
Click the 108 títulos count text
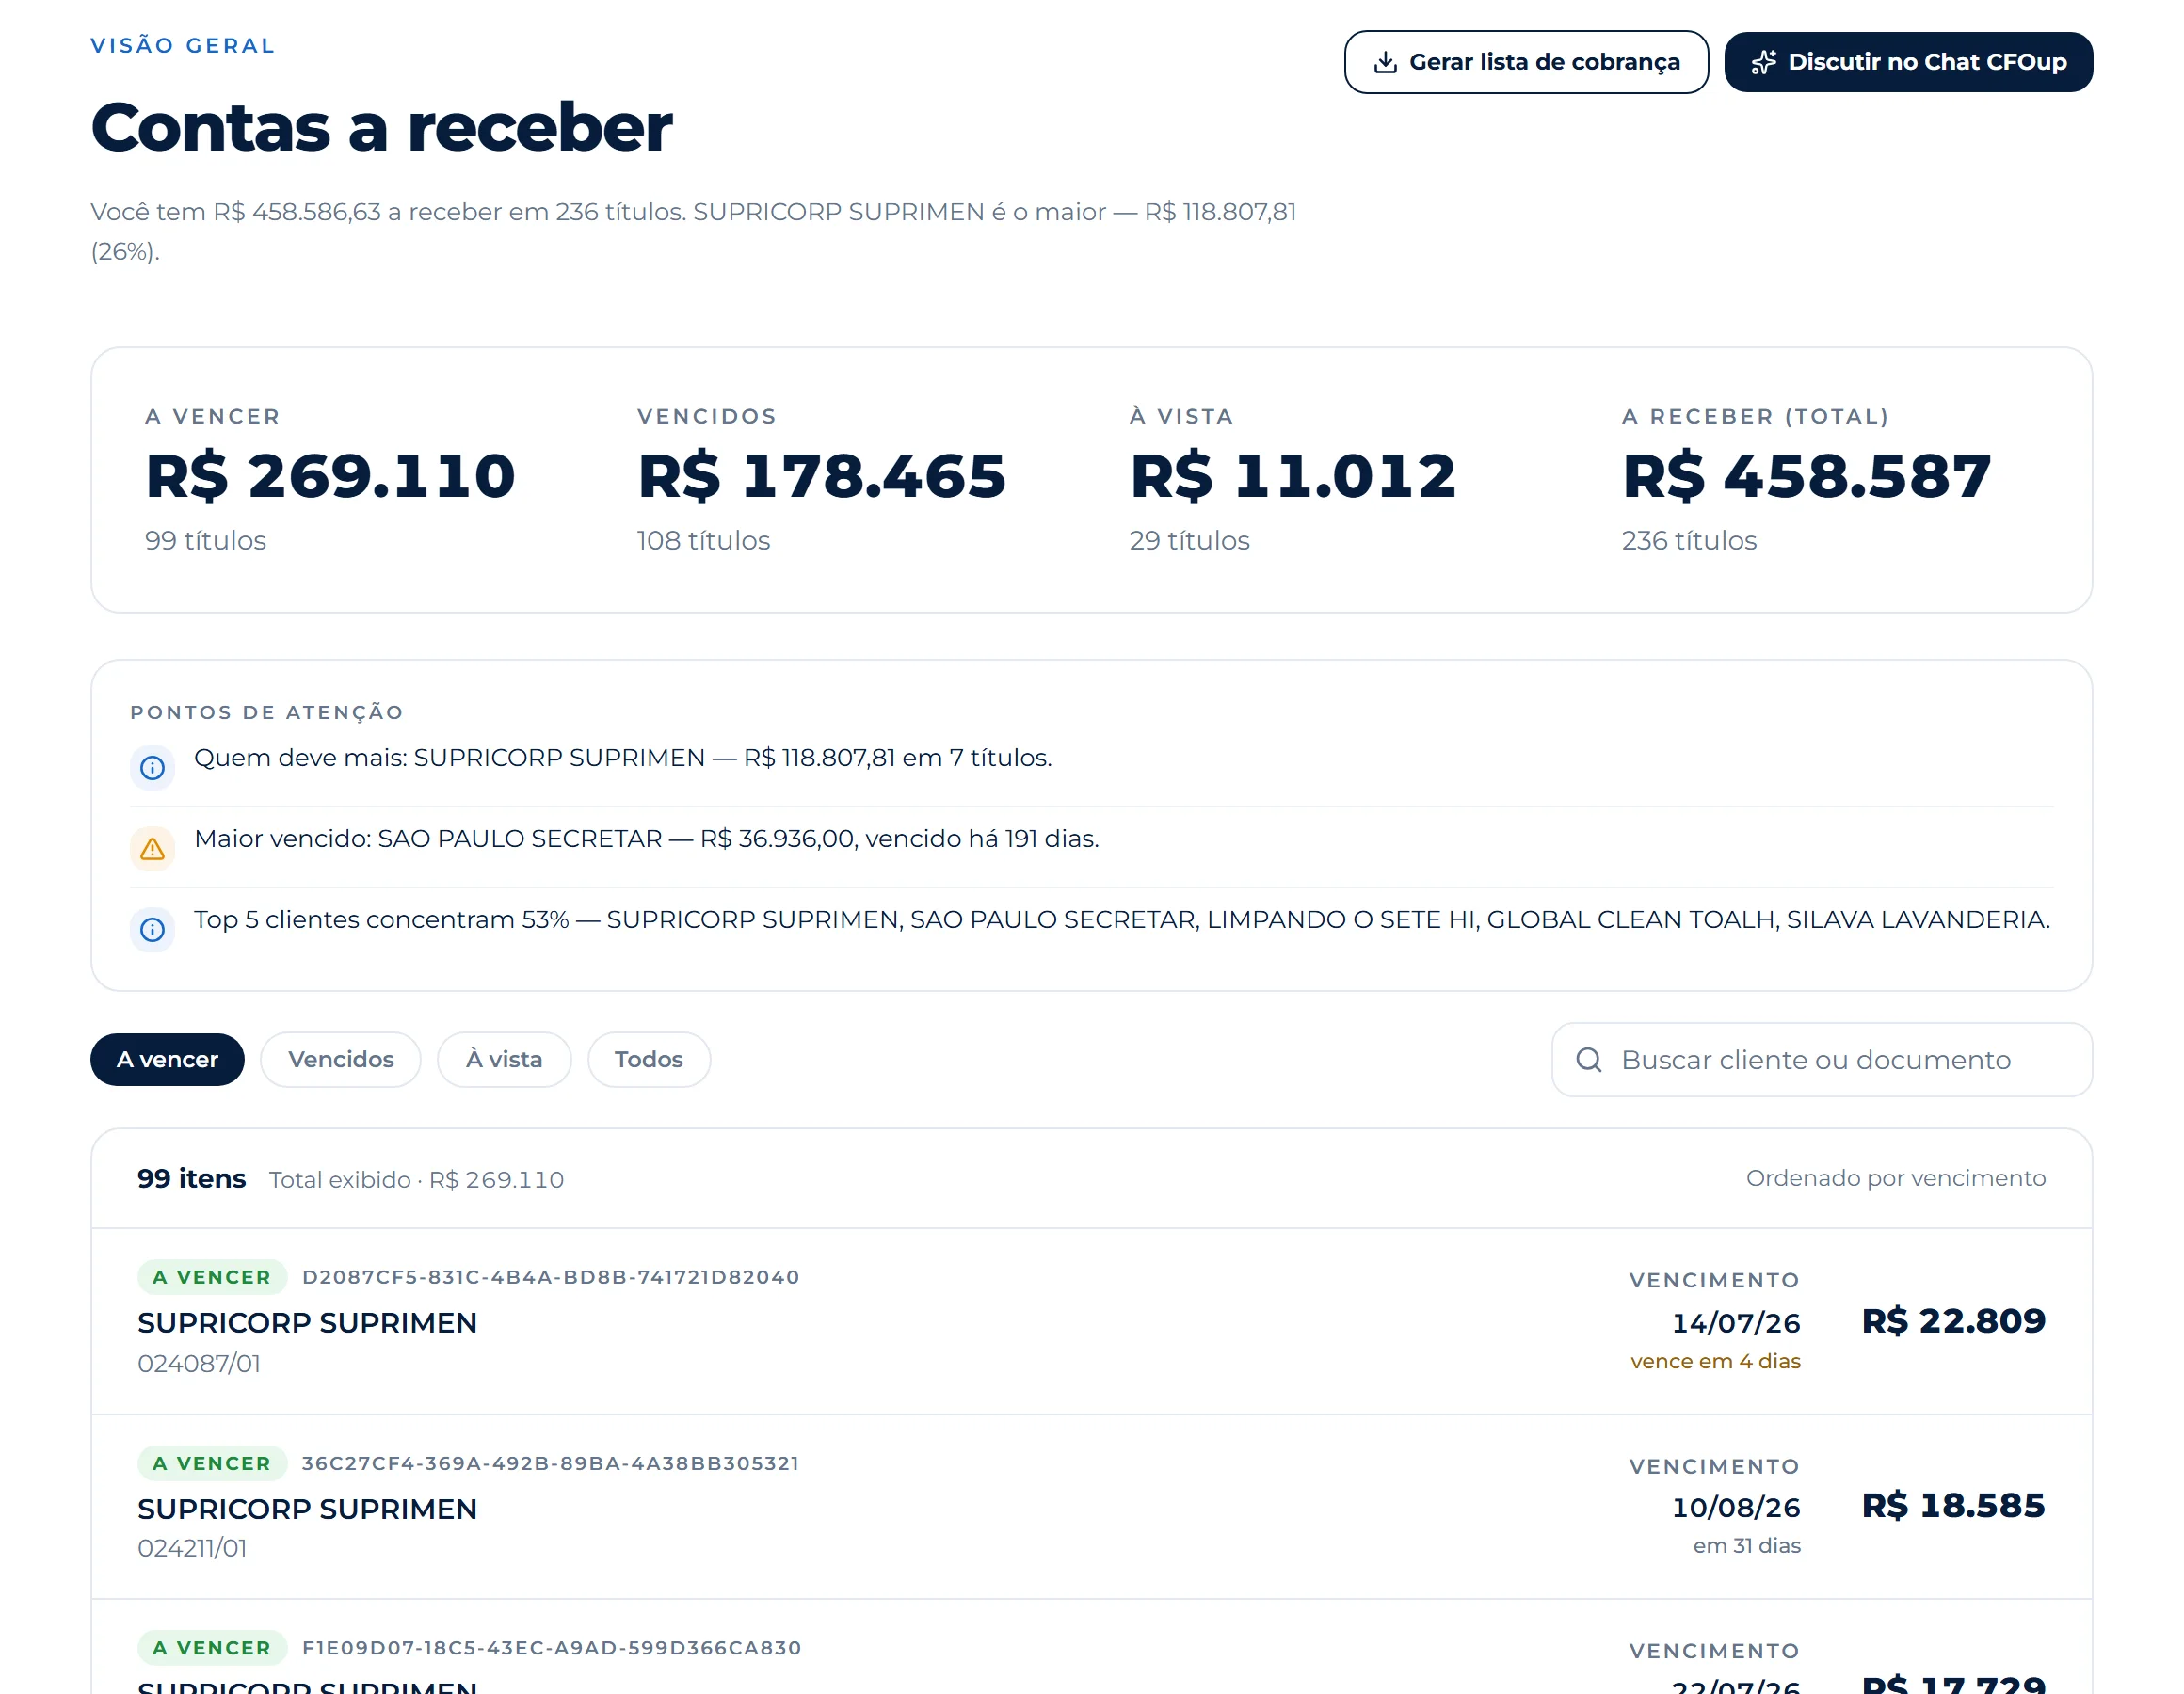(x=703, y=541)
